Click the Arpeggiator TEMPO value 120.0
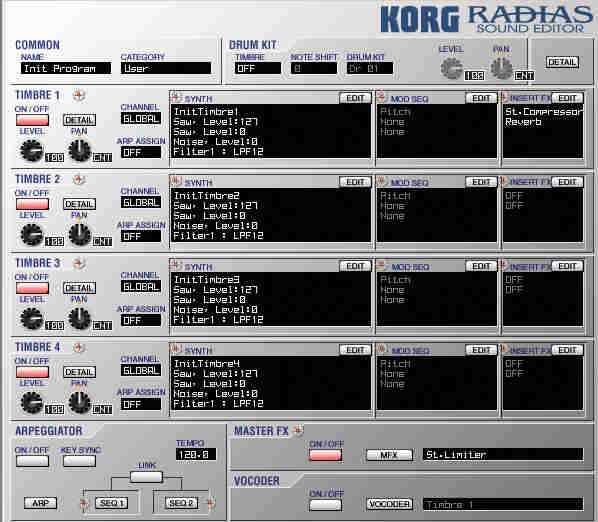598x522 pixels. coord(196,455)
